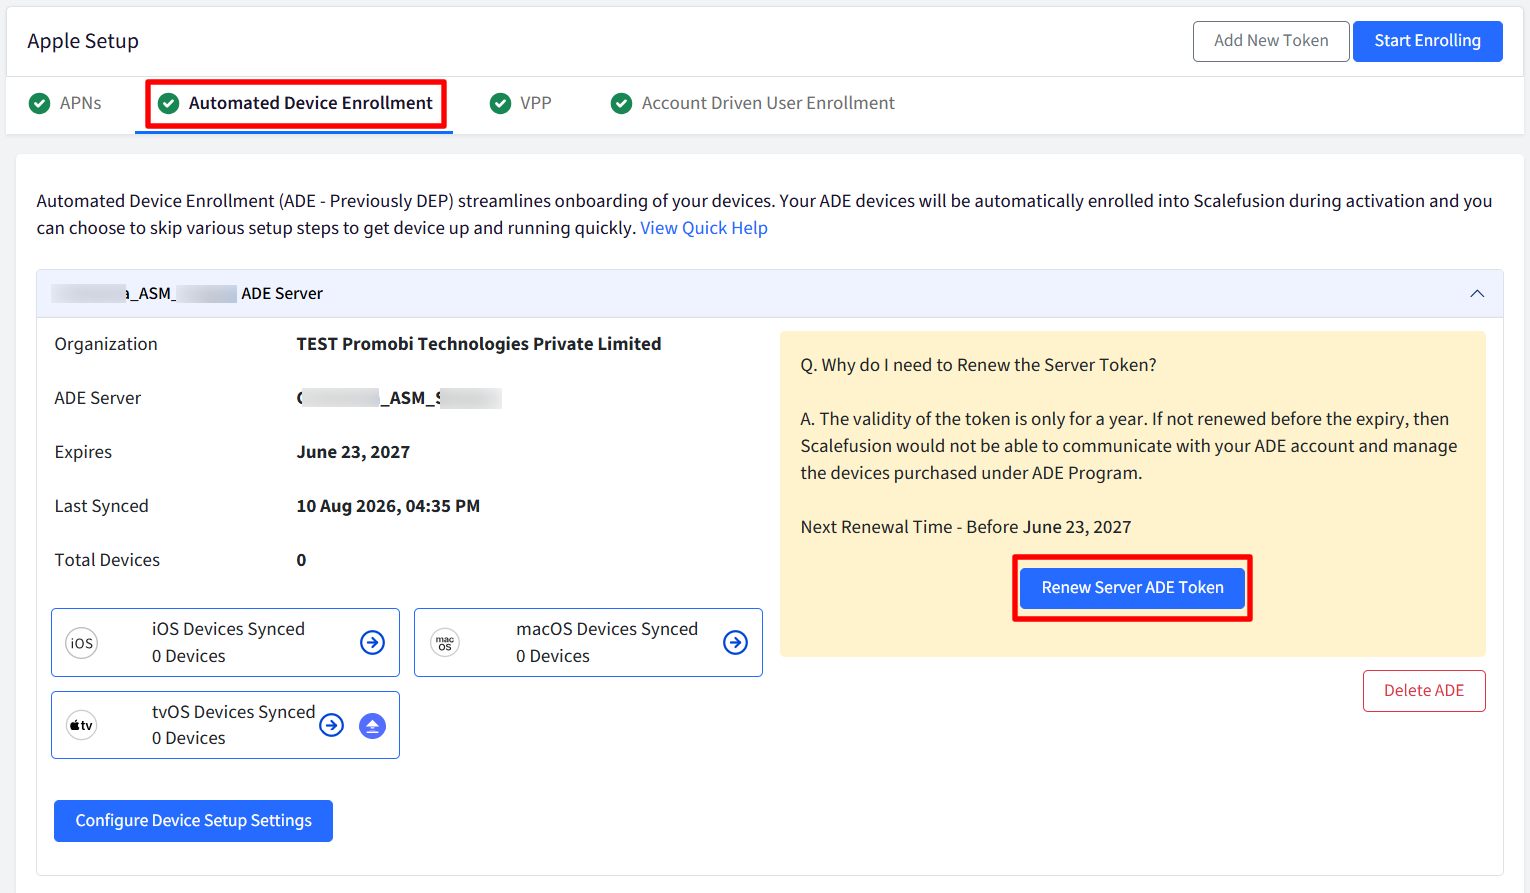This screenshot has height=893, width=1530.
Task: Click the Total Devices value 0
Action: click(x=301, y=560)
